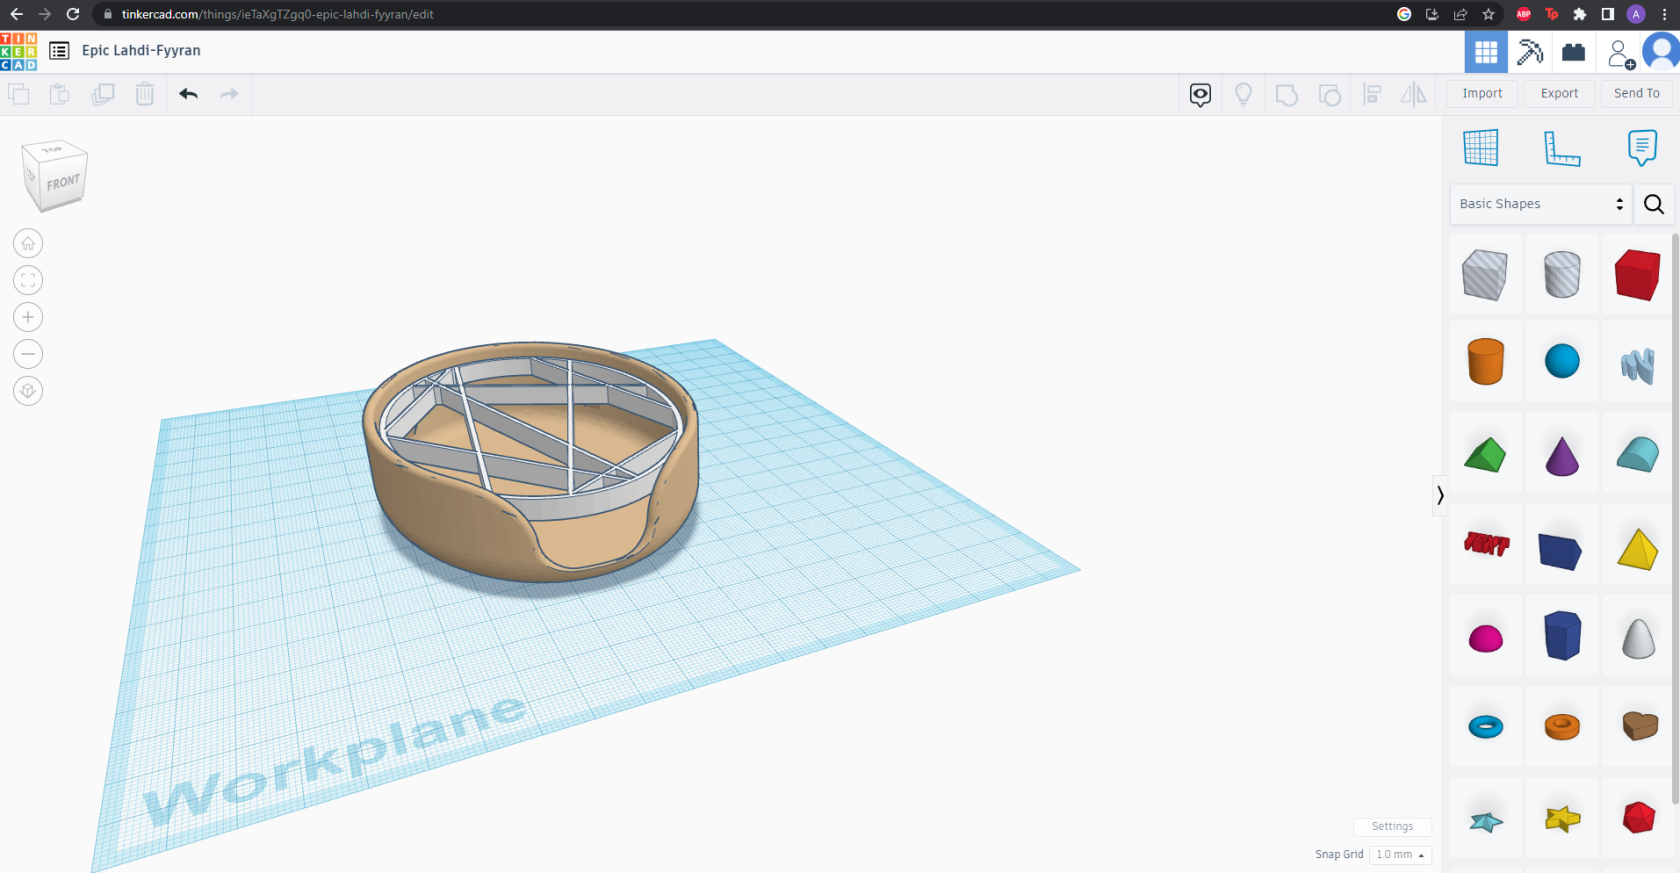This screenshot has width=1680, height=873.
Task: Pick the teal Star shape
Action: (1486, 822)
